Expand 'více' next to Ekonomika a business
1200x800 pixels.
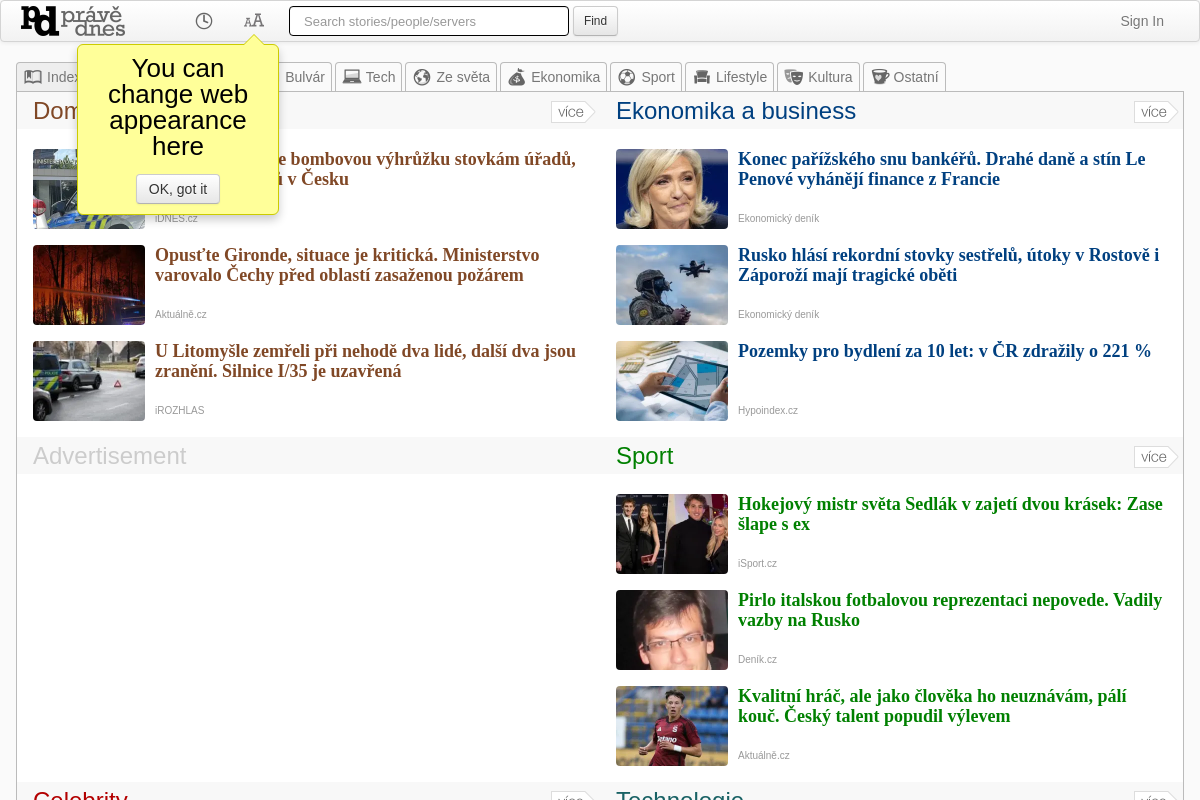click(1155, 112)
